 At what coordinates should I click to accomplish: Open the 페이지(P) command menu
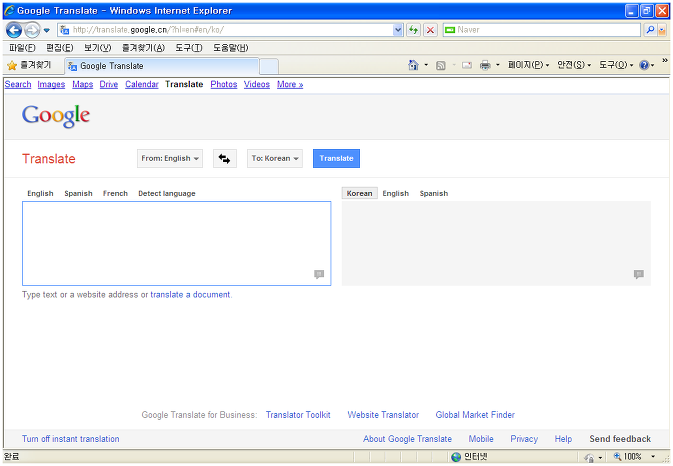(x=528, y=65)
